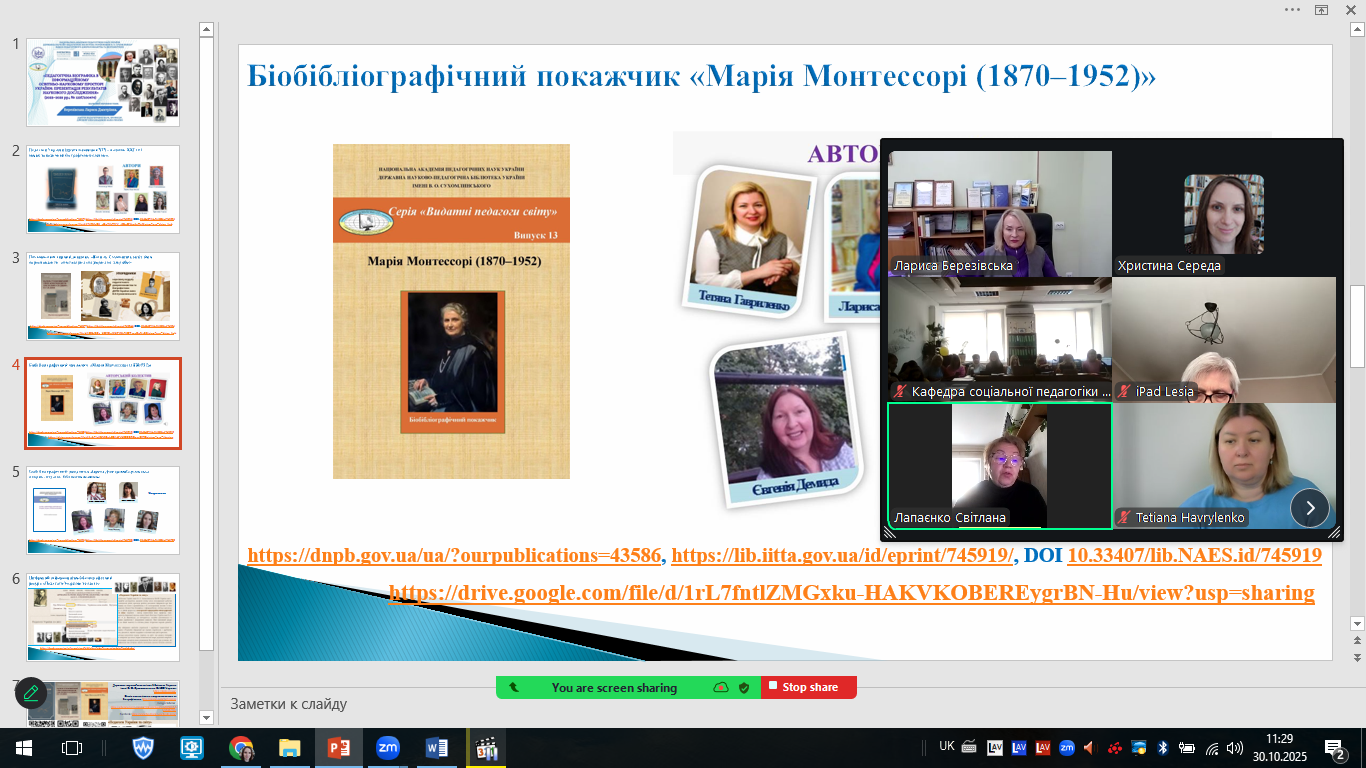Click the scroll up arrow of slide pane
Viewport: 1366px width, 768px height.
206,27
